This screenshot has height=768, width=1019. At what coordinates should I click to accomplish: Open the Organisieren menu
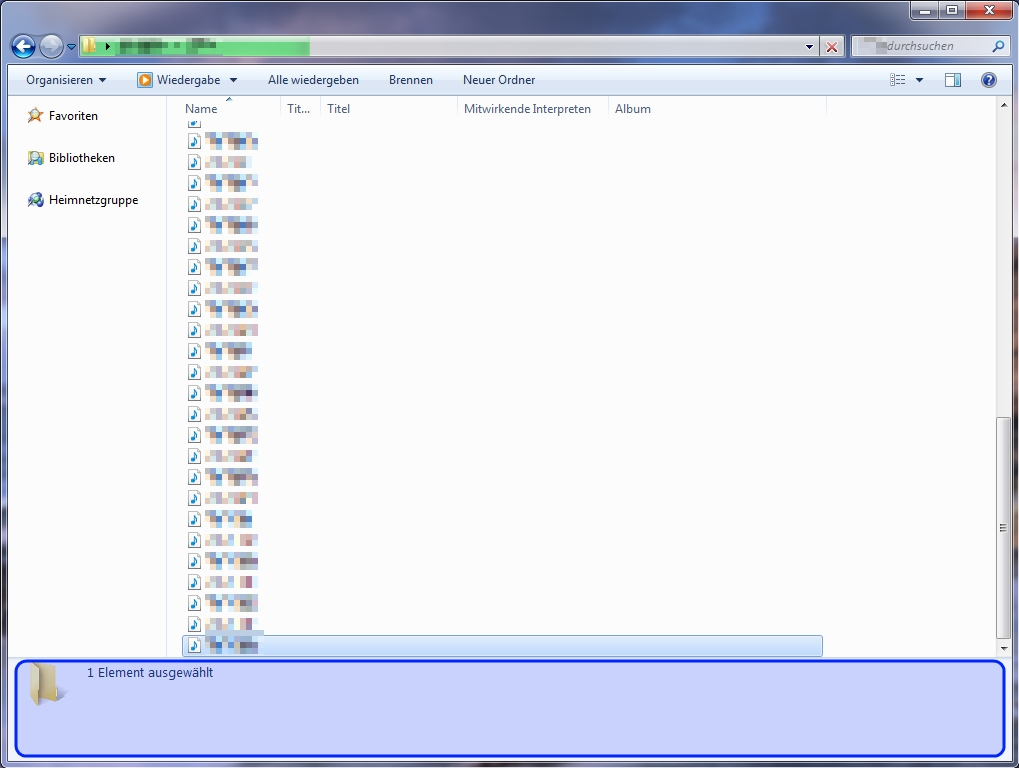[x=66, y=80]
